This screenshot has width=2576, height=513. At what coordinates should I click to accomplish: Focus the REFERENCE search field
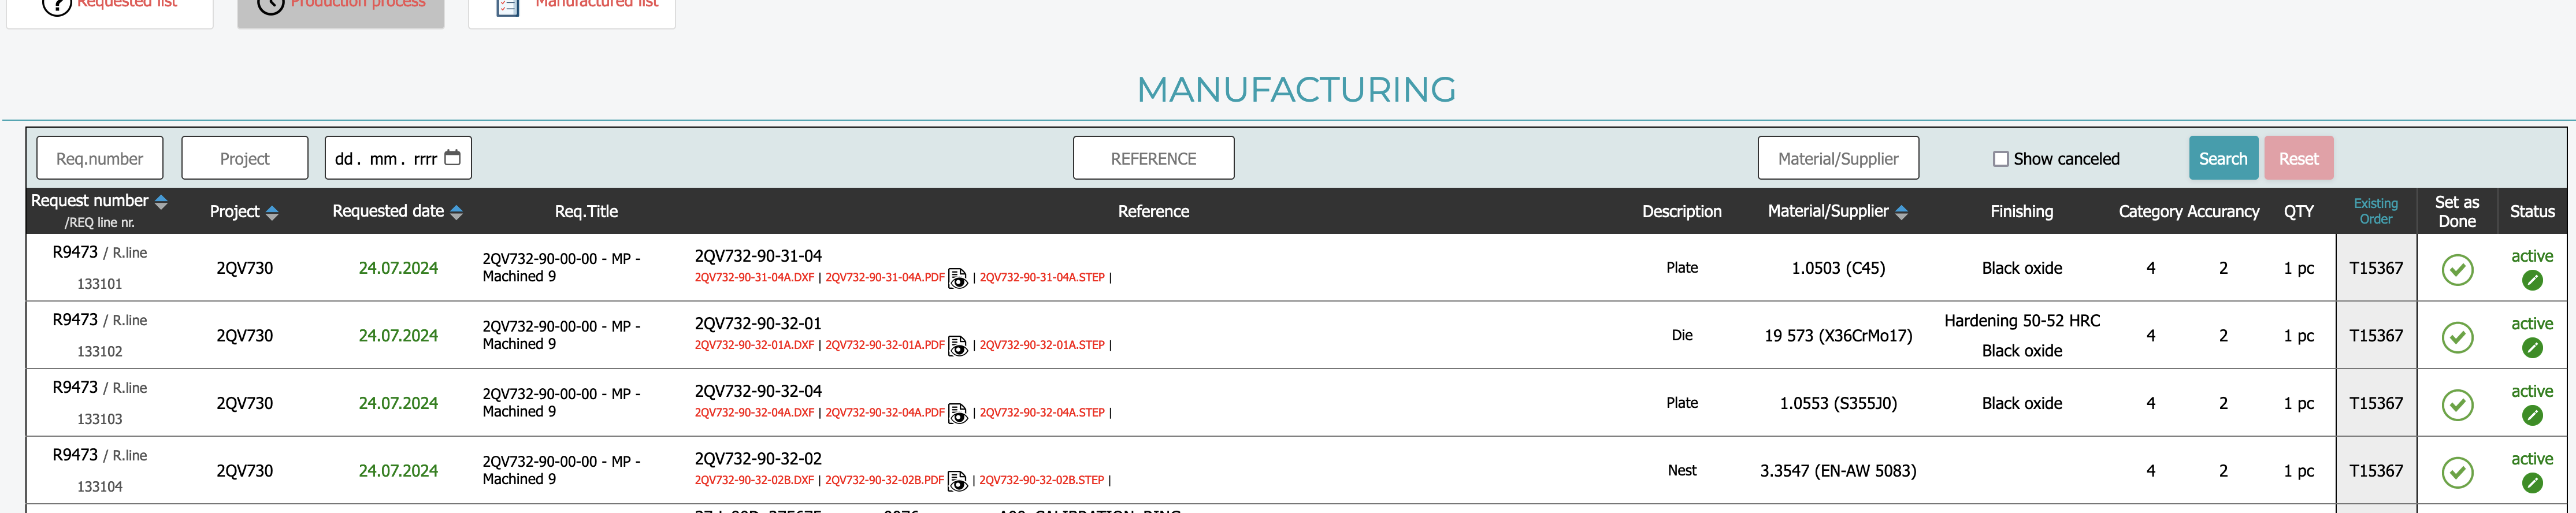tap(1152, 159)
